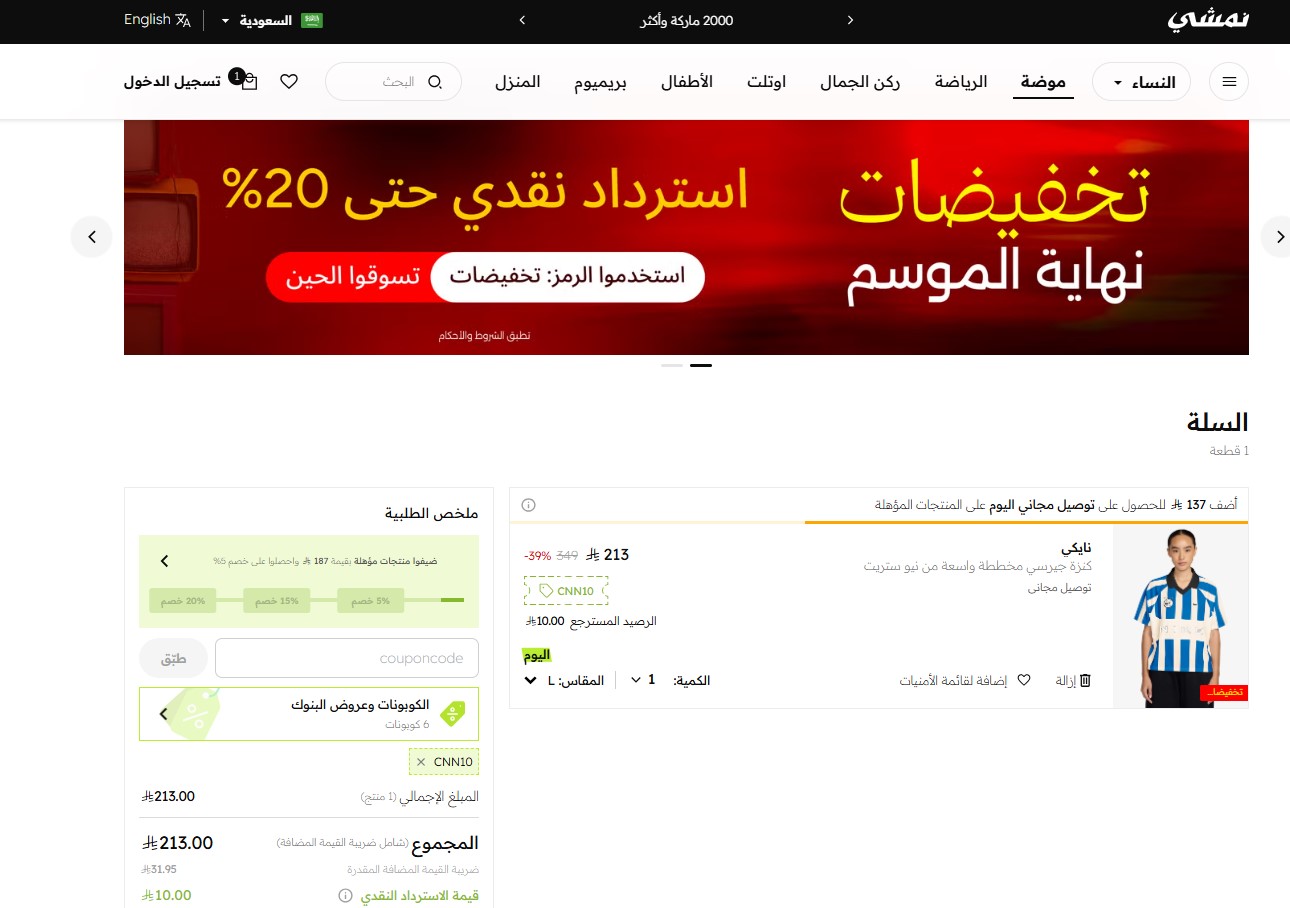
Task: Click the banner text استخدموا الرمز: تخفيضات
Action: click(x=567, y=277)
